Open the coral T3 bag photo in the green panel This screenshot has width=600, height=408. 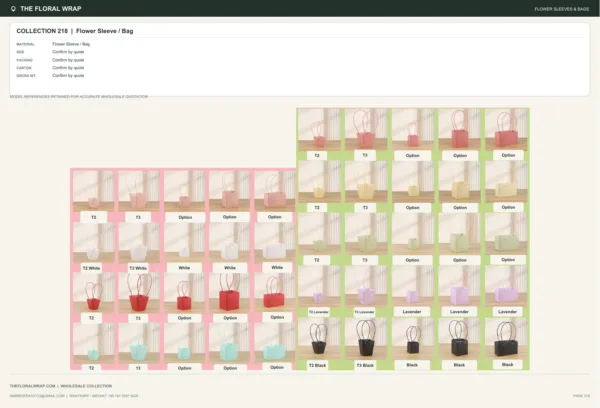click(x=366, y=129)
